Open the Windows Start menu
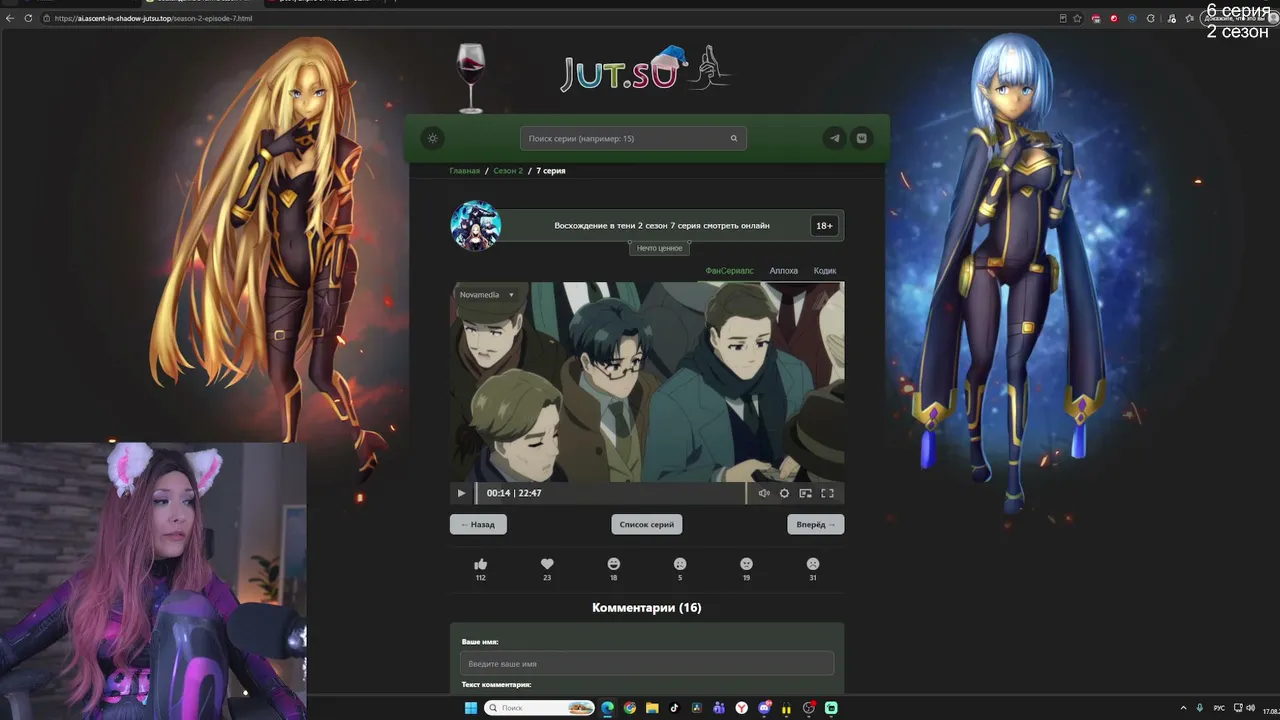1280x720 pixels. pyautogui.click(x=470, y=708)
